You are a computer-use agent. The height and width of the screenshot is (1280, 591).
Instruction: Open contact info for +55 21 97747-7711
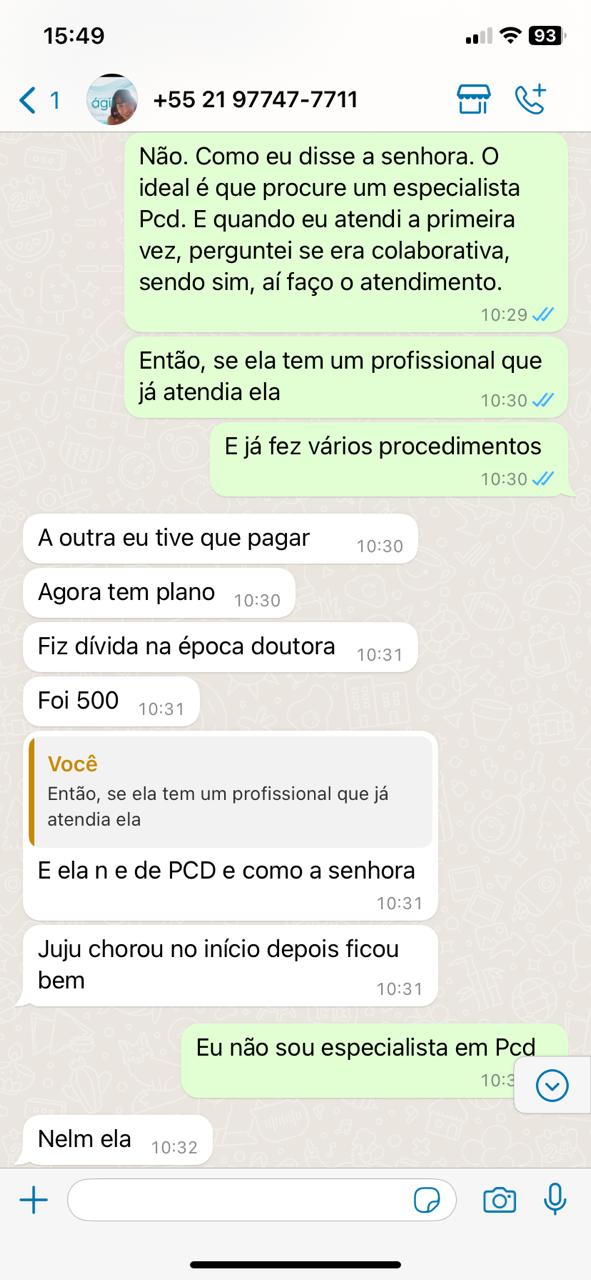[255, 100]
